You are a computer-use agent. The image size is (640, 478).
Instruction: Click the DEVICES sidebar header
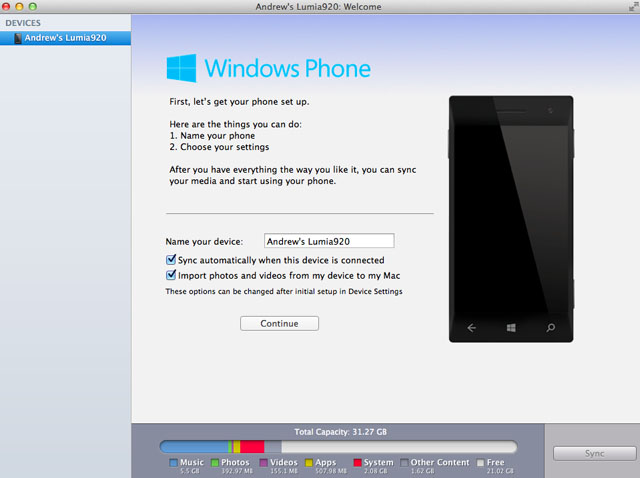[23, 23]
